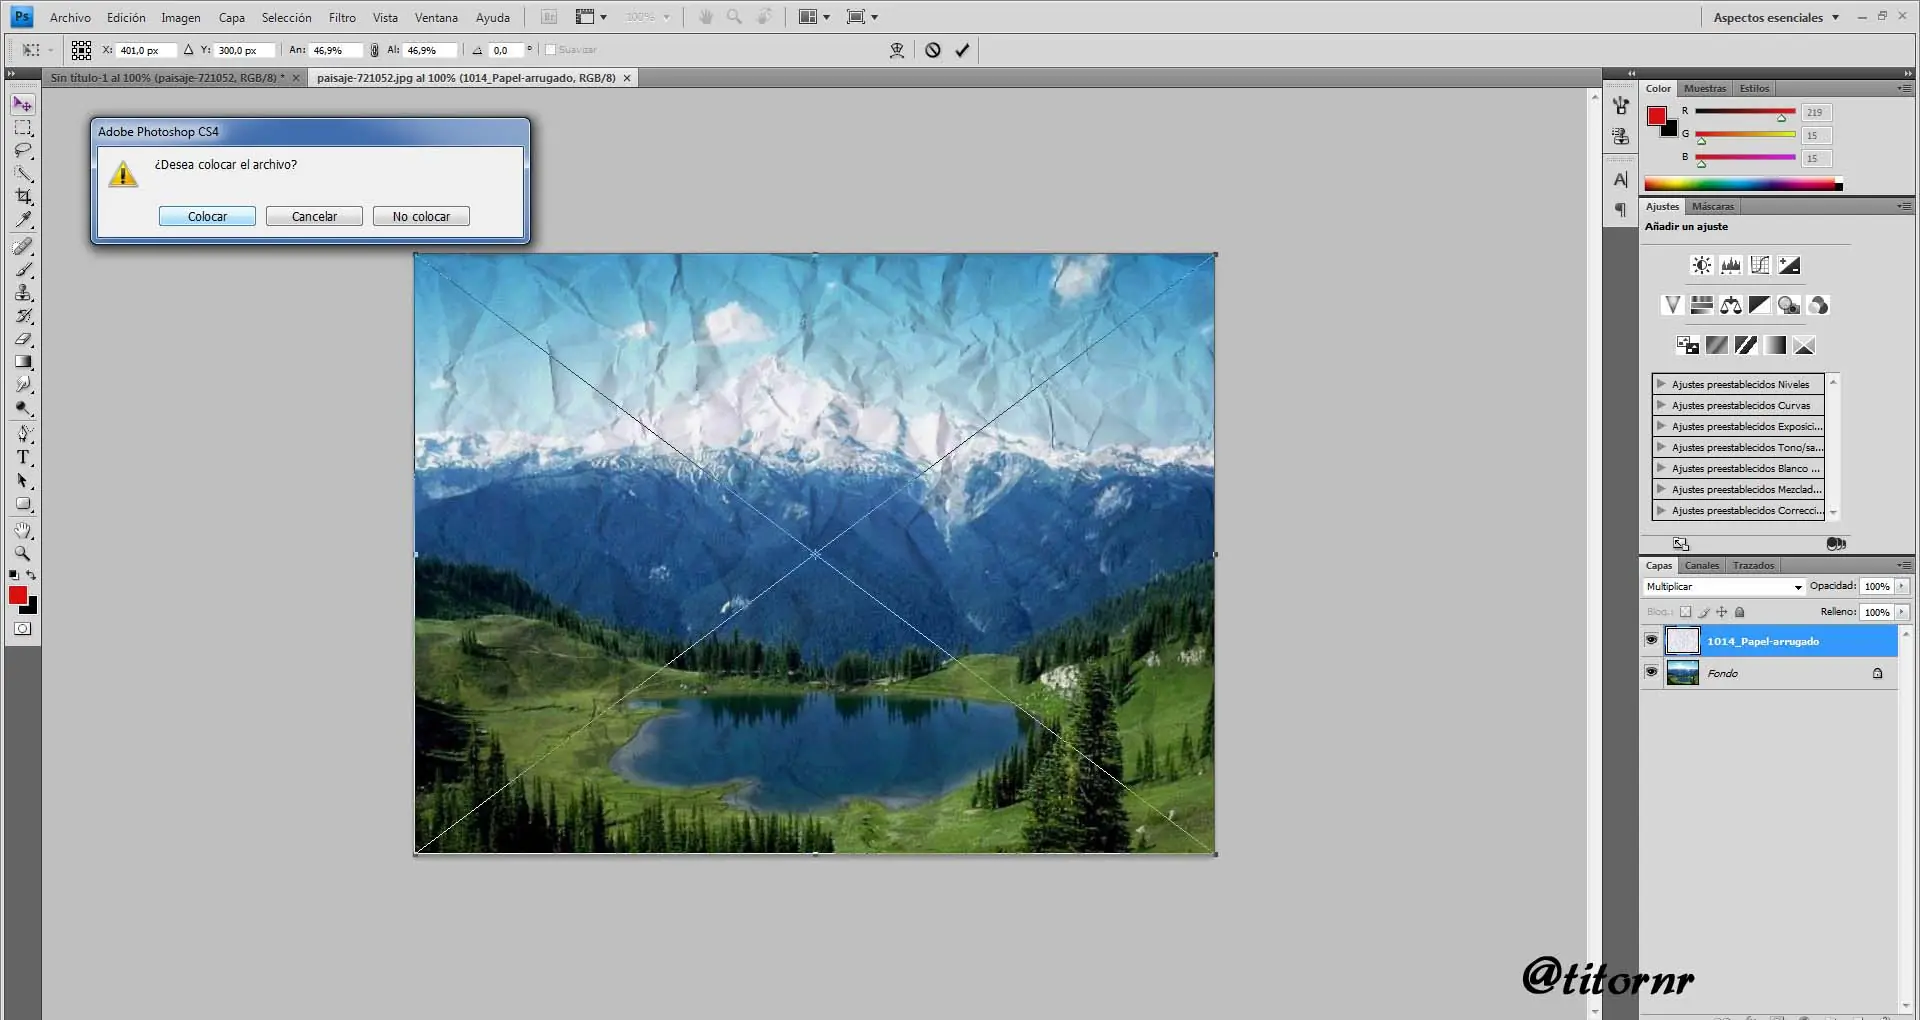Select the Crop tool in toolbox
This screenshot has height=1020, width=1920.
tap(23, 197)
